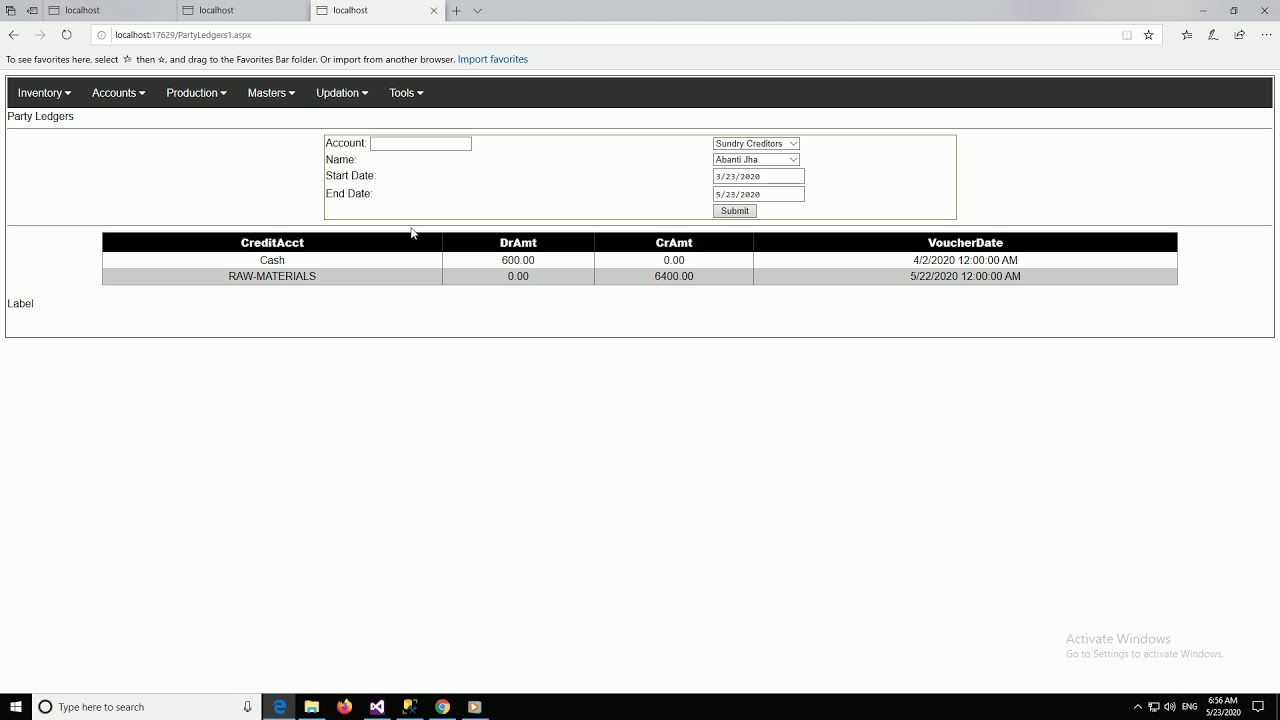Show hidden system tray icons
The image size is (1280, 720).
tap(1137, 707)
